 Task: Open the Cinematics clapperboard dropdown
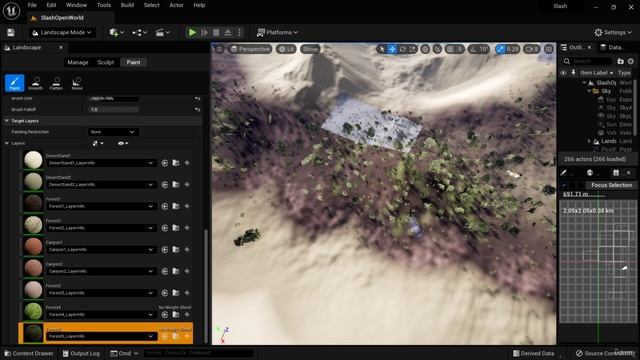click(162, 32)
